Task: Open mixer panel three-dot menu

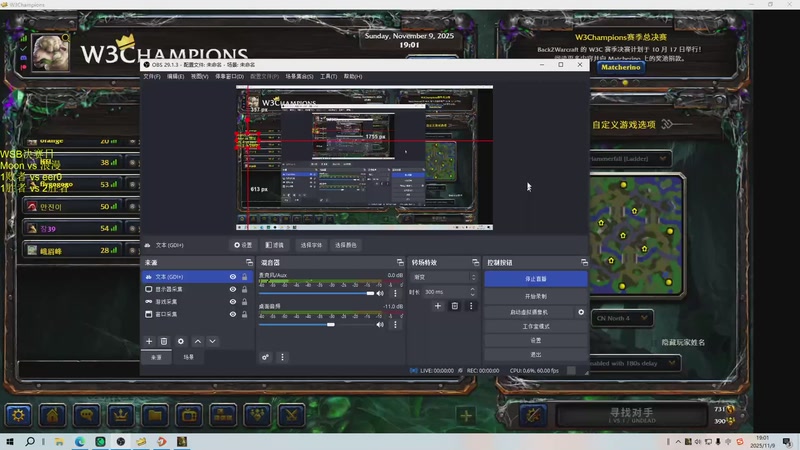Action: (282, 357)
